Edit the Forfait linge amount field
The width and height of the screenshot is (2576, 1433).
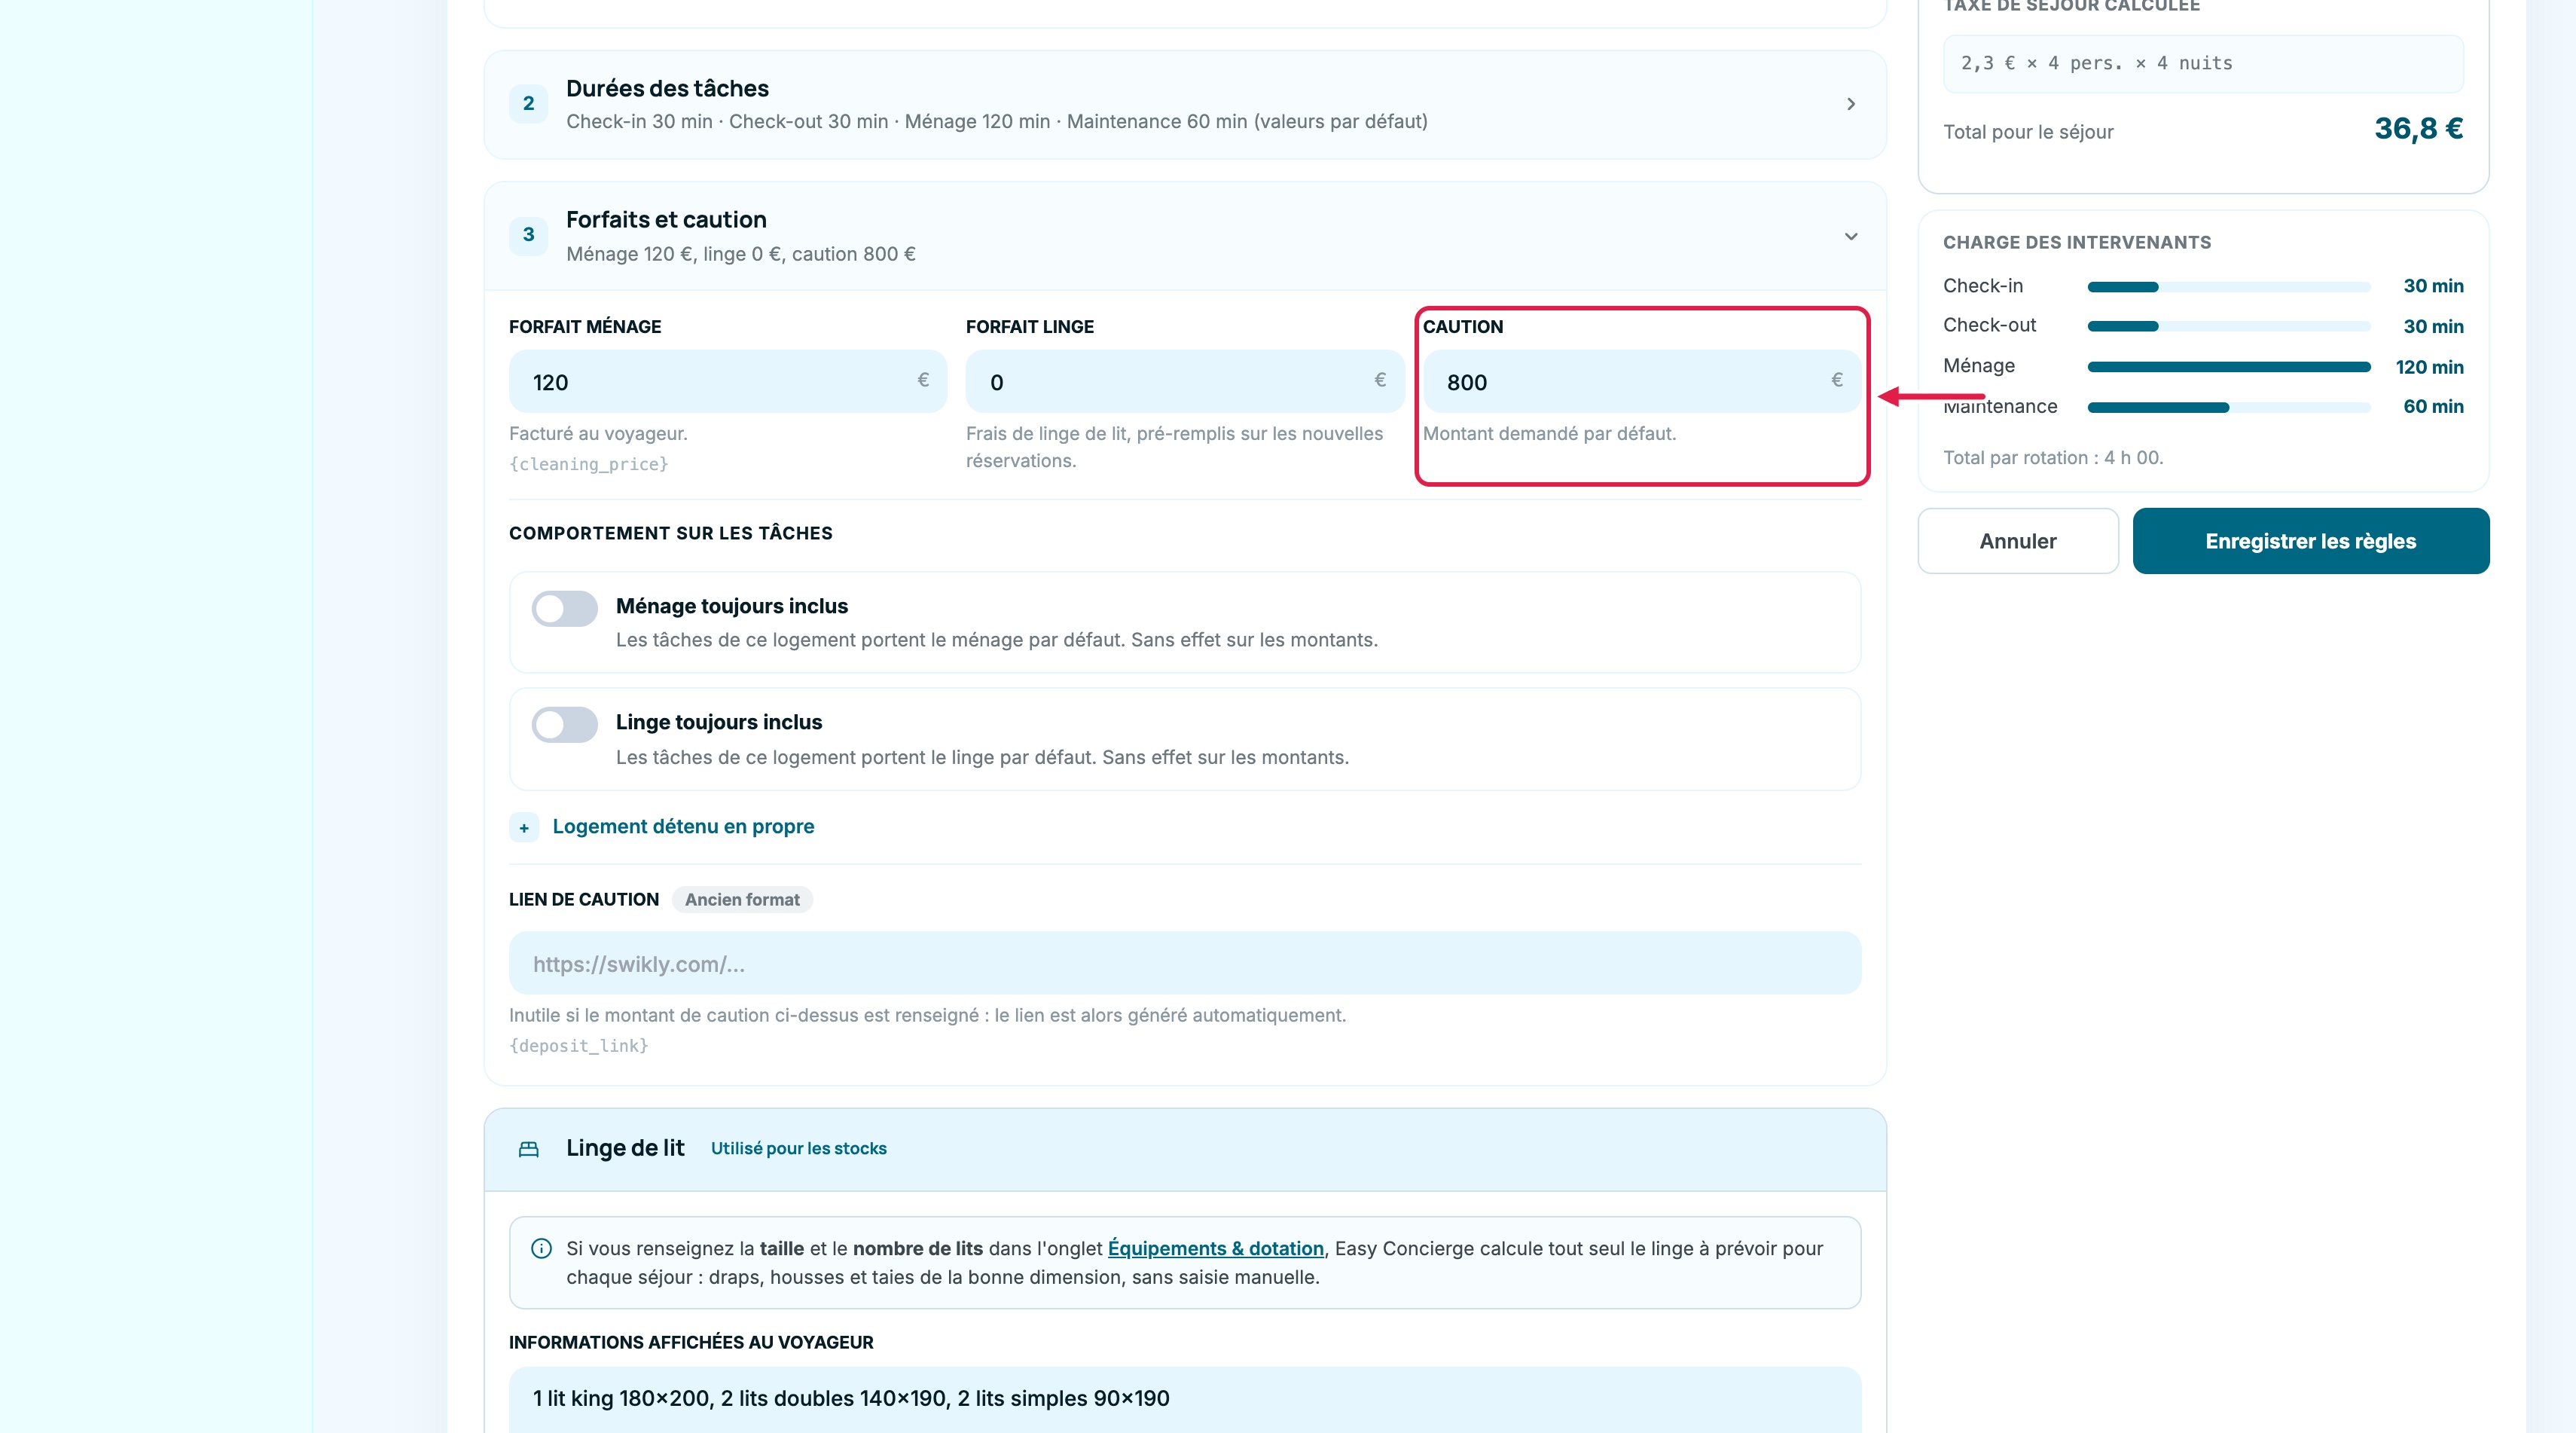coord(1184,381)
